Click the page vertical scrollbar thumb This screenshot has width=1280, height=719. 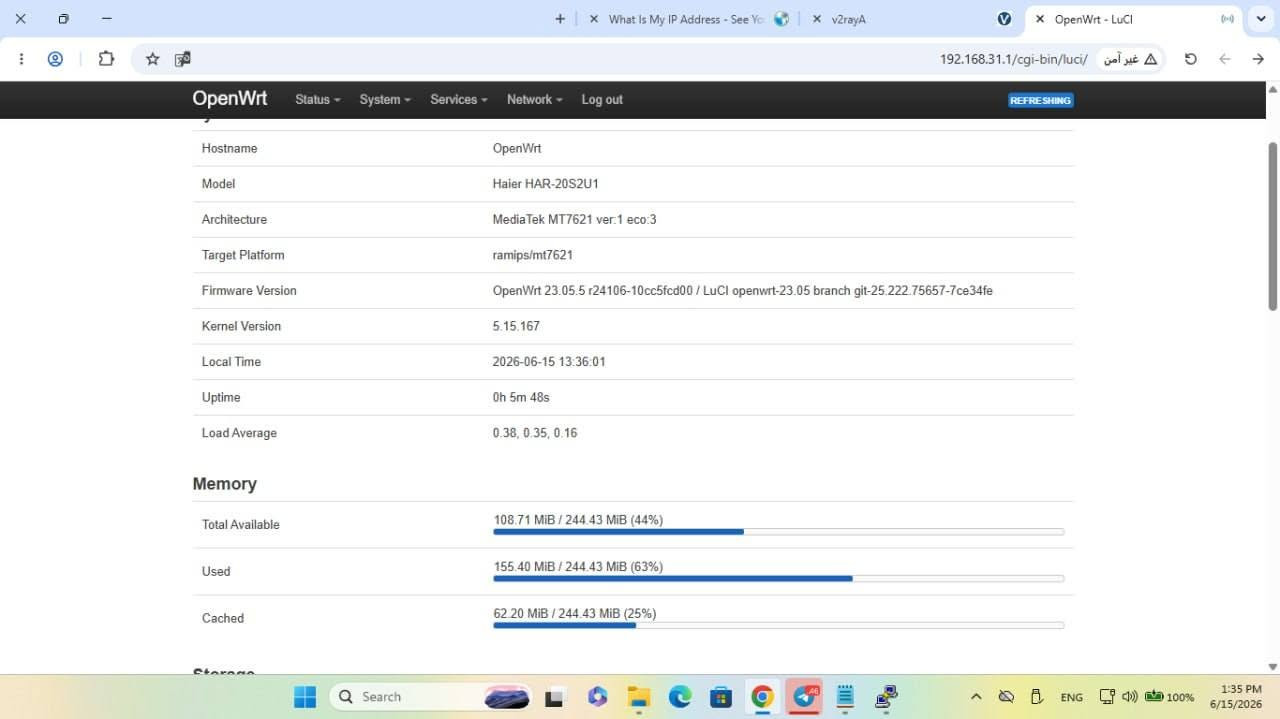pyautogui.click(x=1273, y=225)
